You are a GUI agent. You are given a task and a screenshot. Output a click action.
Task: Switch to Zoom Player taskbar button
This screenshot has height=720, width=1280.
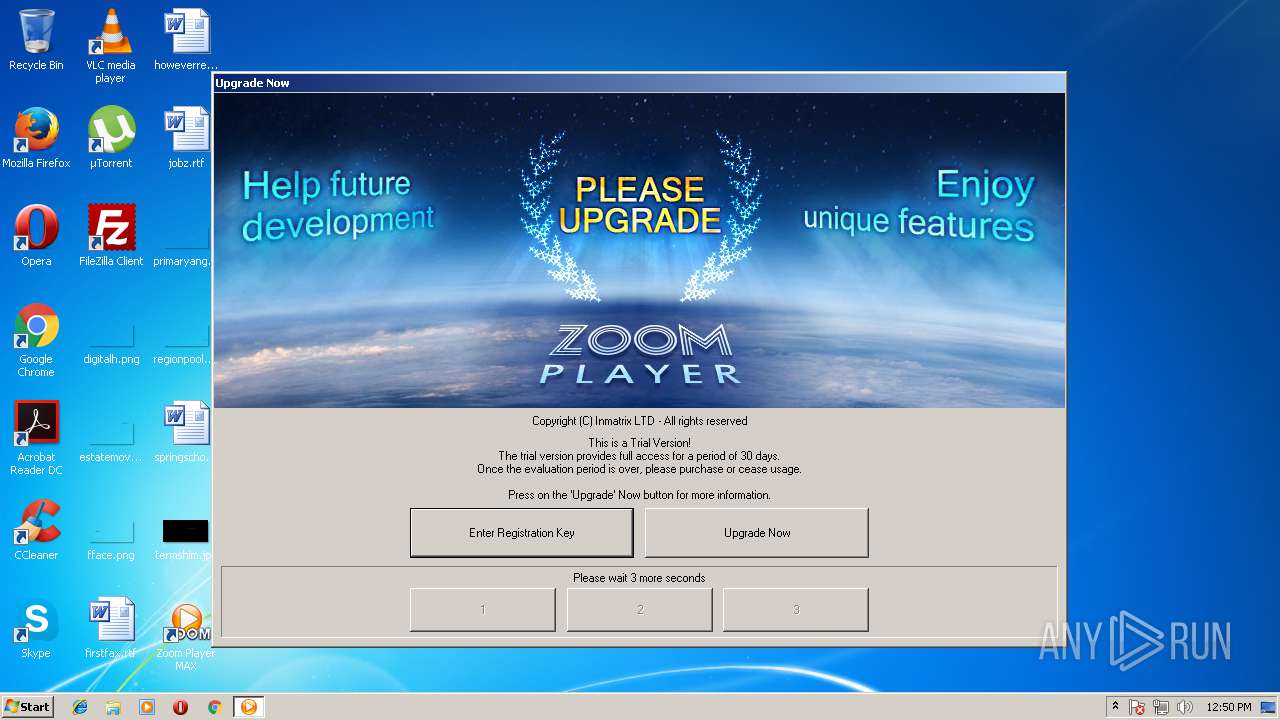[249, 707]
